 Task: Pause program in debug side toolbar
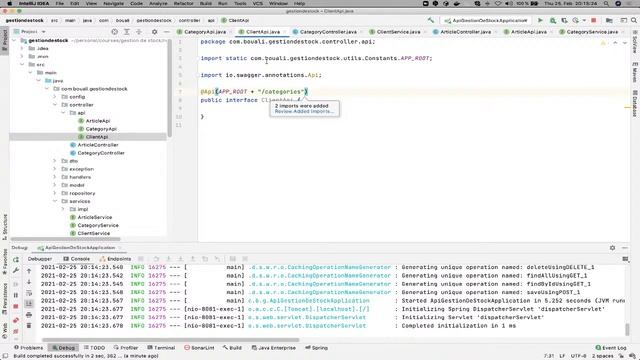pyautogui.click(x=16, y=295)
